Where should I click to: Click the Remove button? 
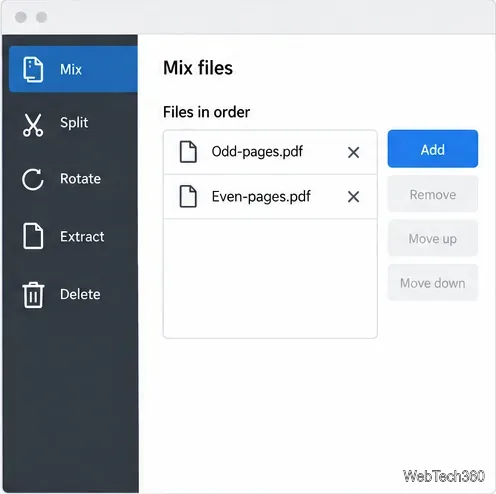coord(433,194)
